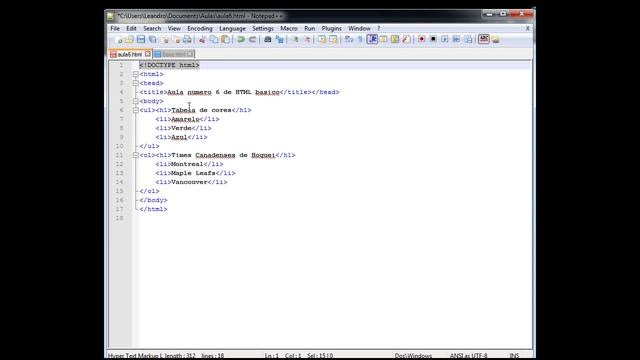Toggle show all characters pilcrow icon
This screenshot has height=360, width=640.
point(360,40)
